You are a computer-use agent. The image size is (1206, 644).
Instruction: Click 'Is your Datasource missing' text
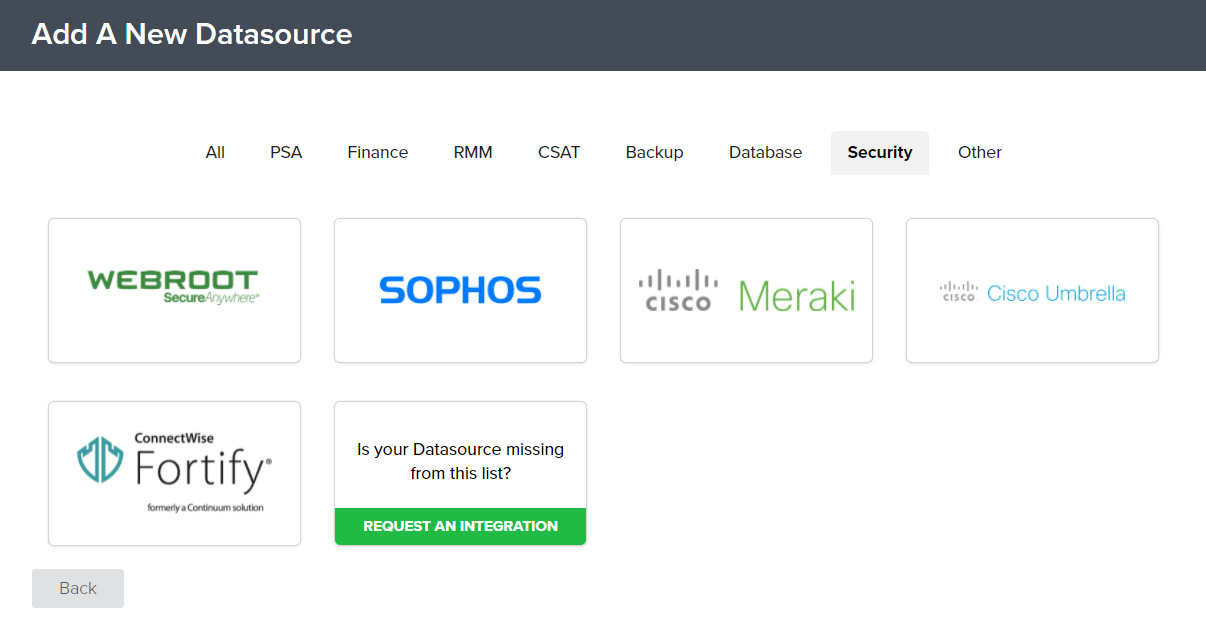pyautogui.click(x=460, y=461)
